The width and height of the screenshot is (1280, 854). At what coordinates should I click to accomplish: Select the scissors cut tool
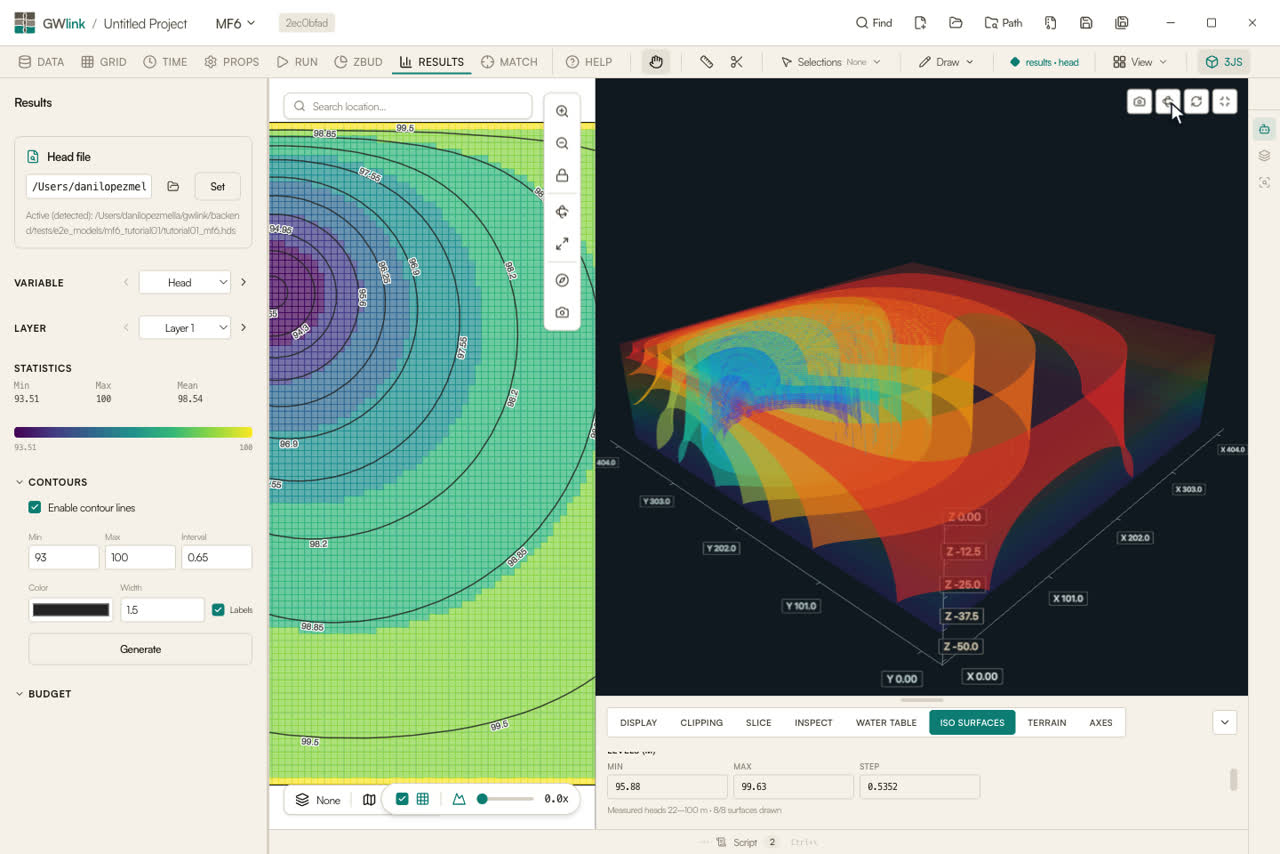coord(737,62)
